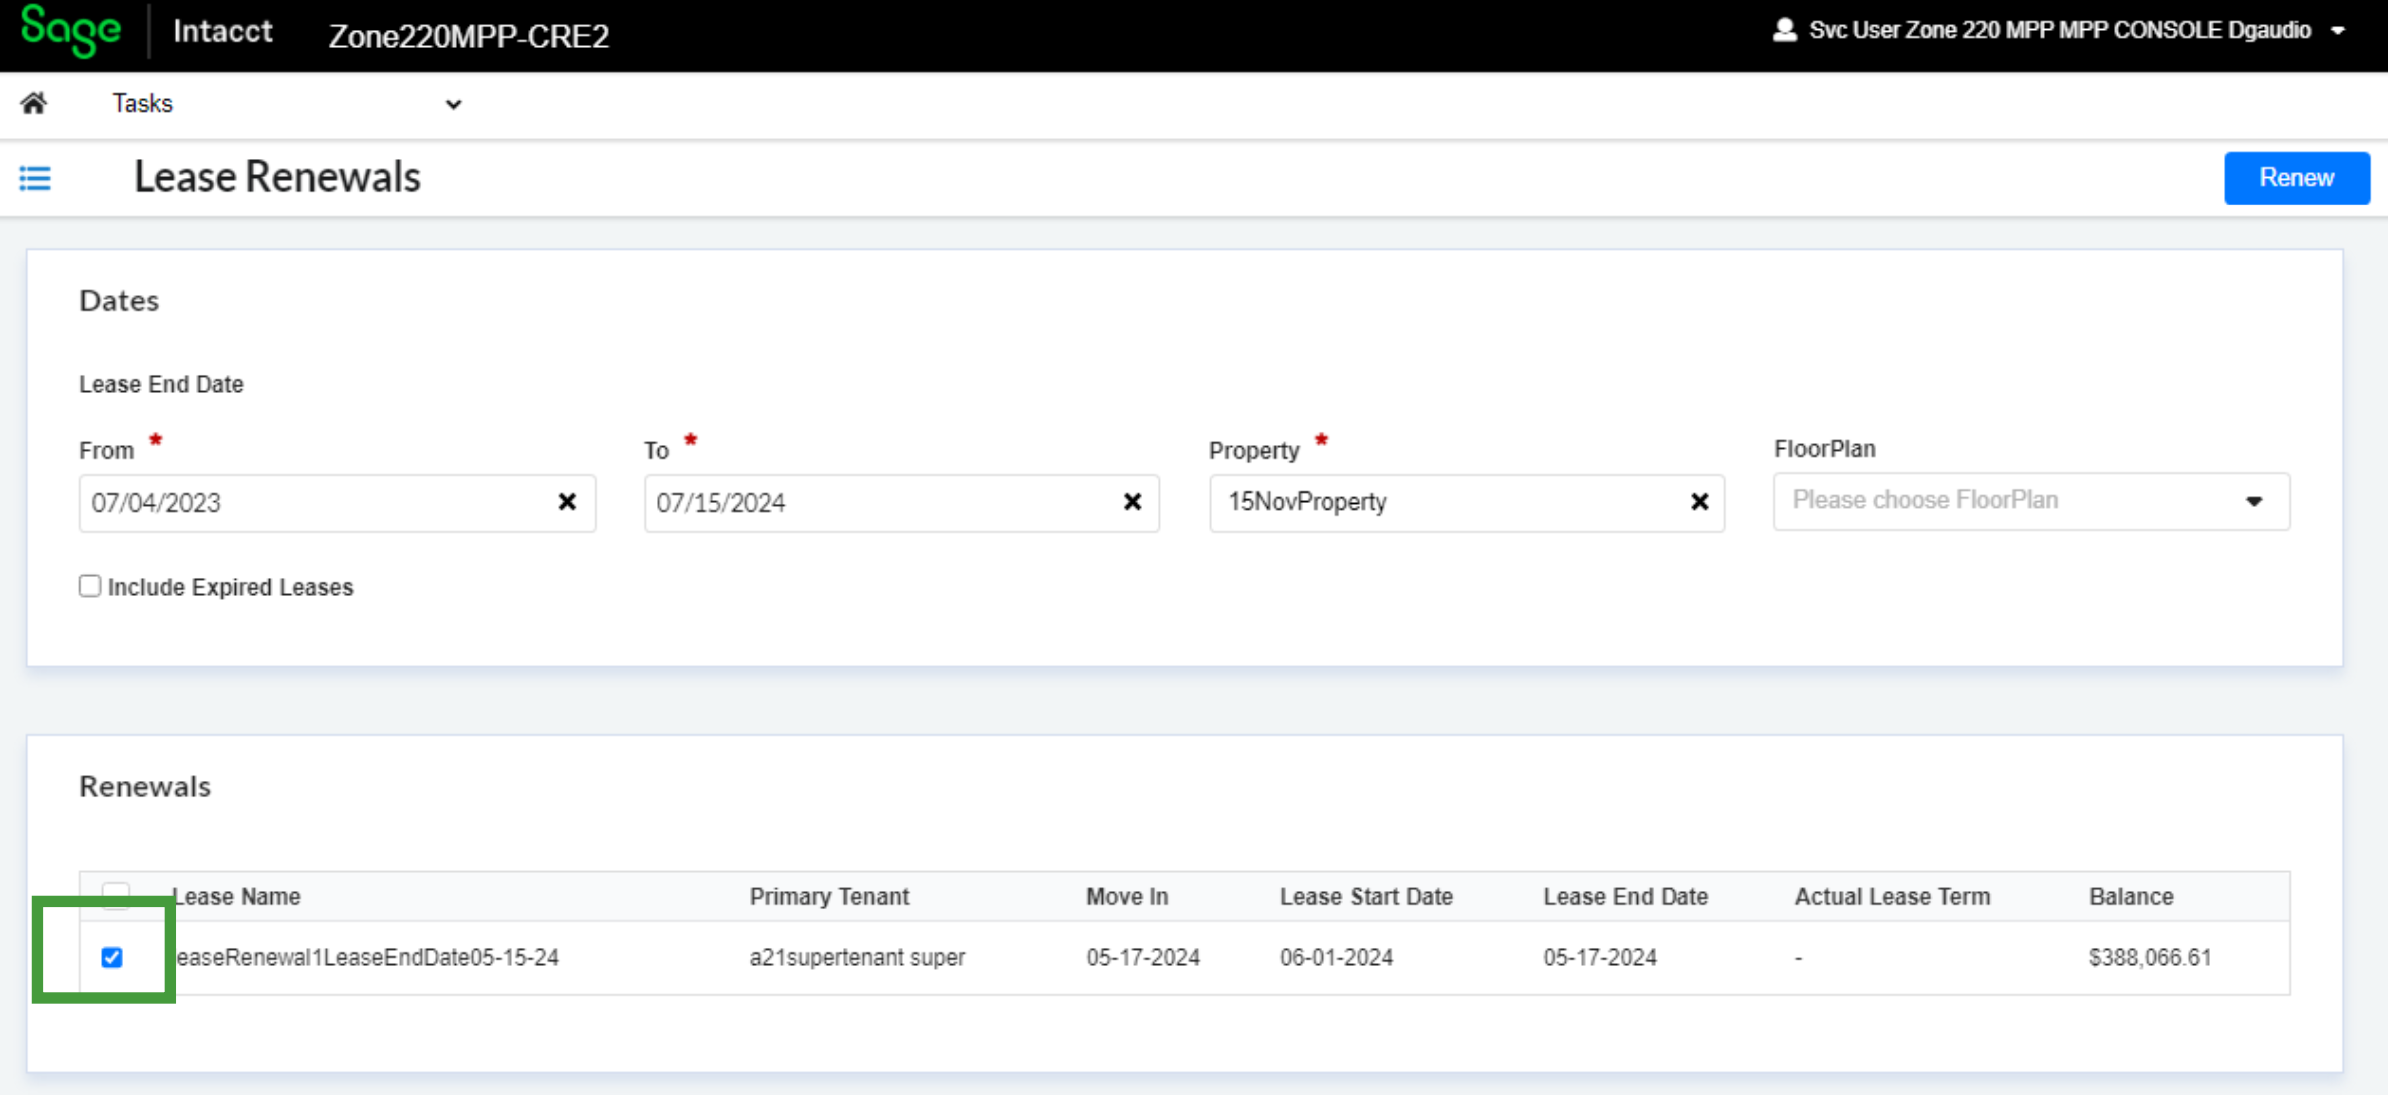
Task: Toggle the select-all header checkbox in Renewals
Action: (x=116, y=895)
